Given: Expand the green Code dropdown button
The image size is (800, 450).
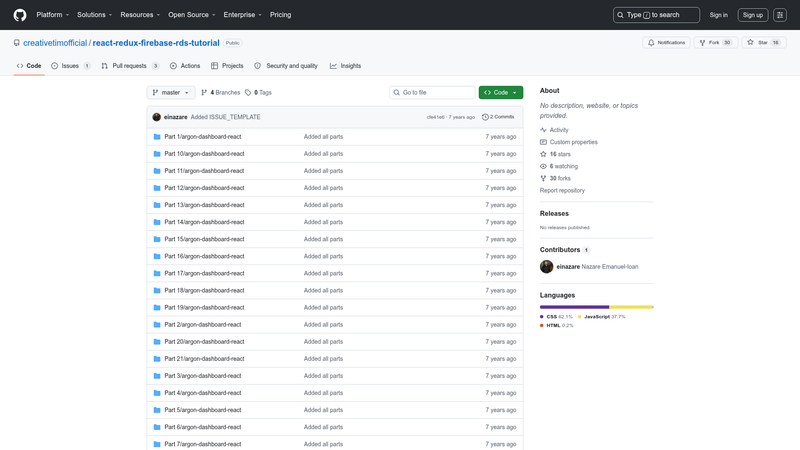Looking at the screenshot, I should pos(501,92).
